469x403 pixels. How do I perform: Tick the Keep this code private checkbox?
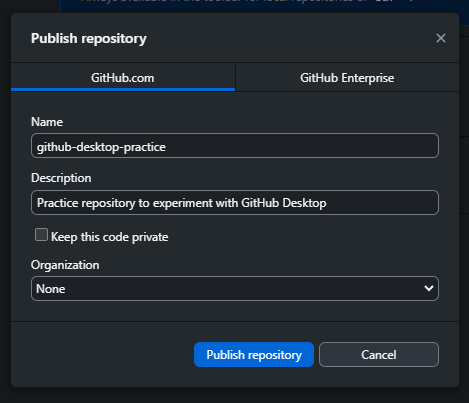click(41, 235)
